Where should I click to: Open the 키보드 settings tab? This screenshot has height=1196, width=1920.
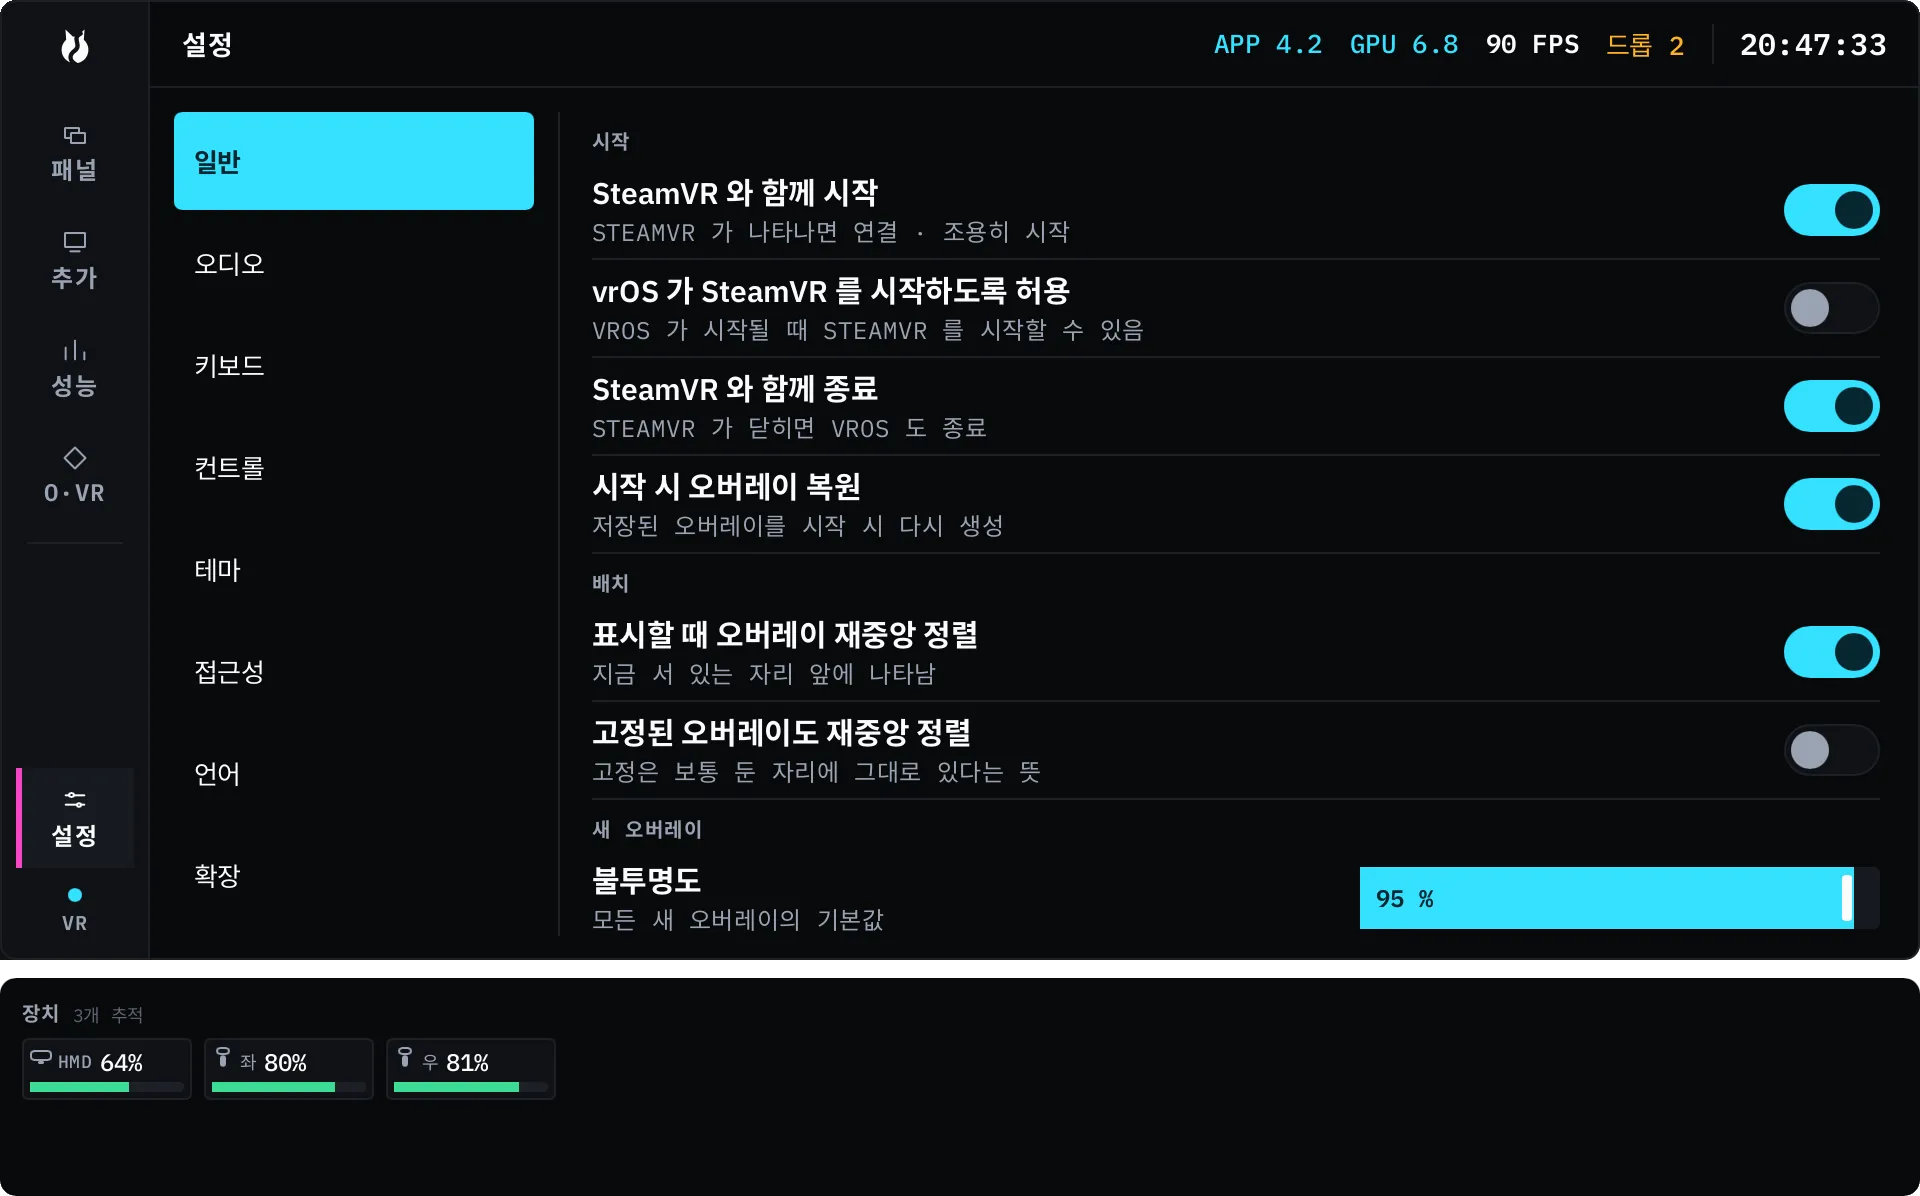(x=354, y=365)
